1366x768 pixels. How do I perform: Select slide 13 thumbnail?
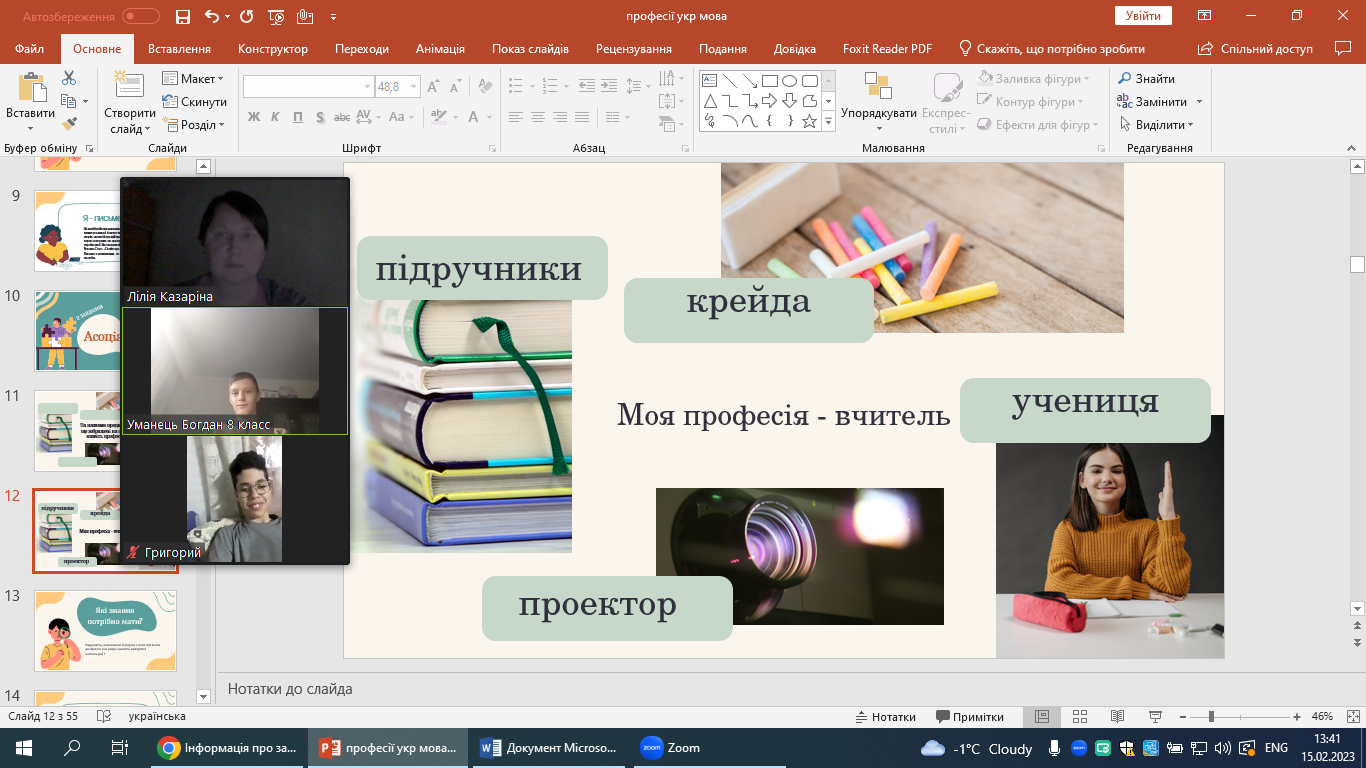point(106,630)
